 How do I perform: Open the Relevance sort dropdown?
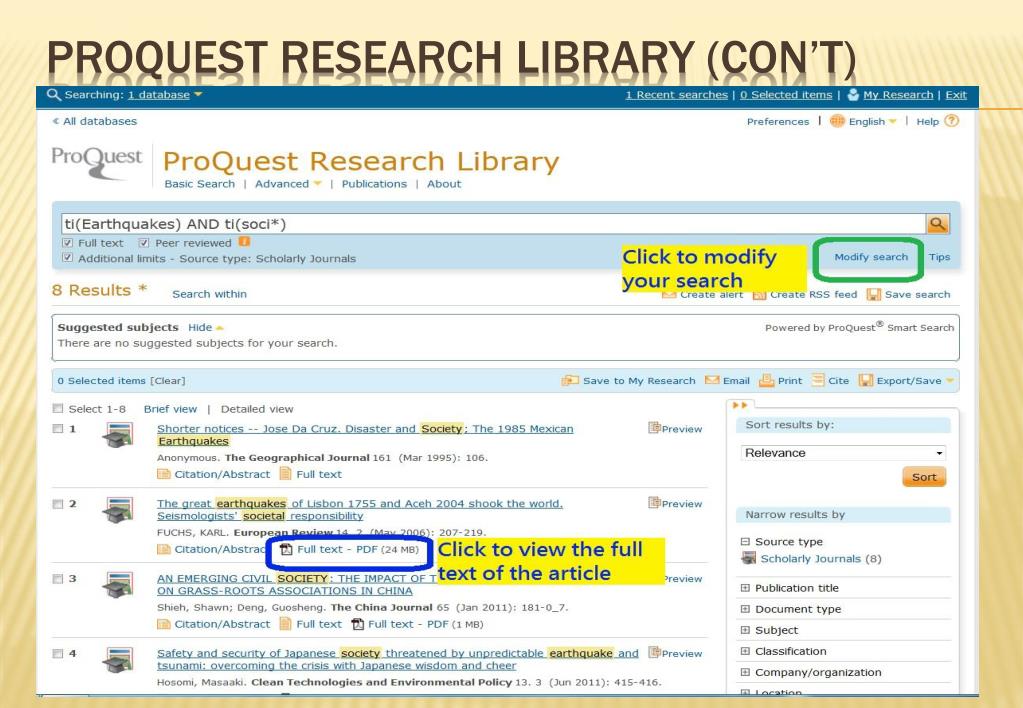[x=843, y=453]
